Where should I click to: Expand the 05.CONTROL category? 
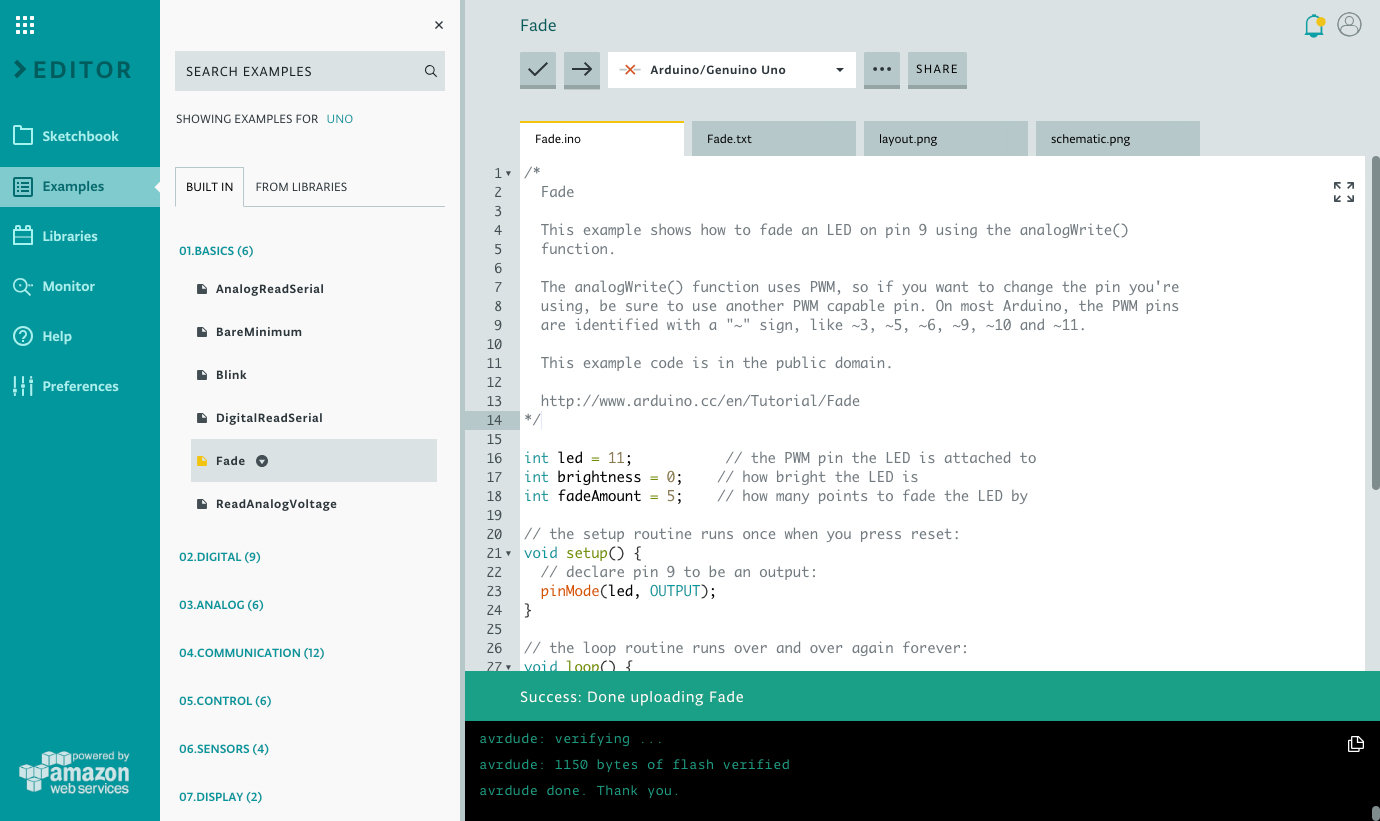(x=225, y=701)
